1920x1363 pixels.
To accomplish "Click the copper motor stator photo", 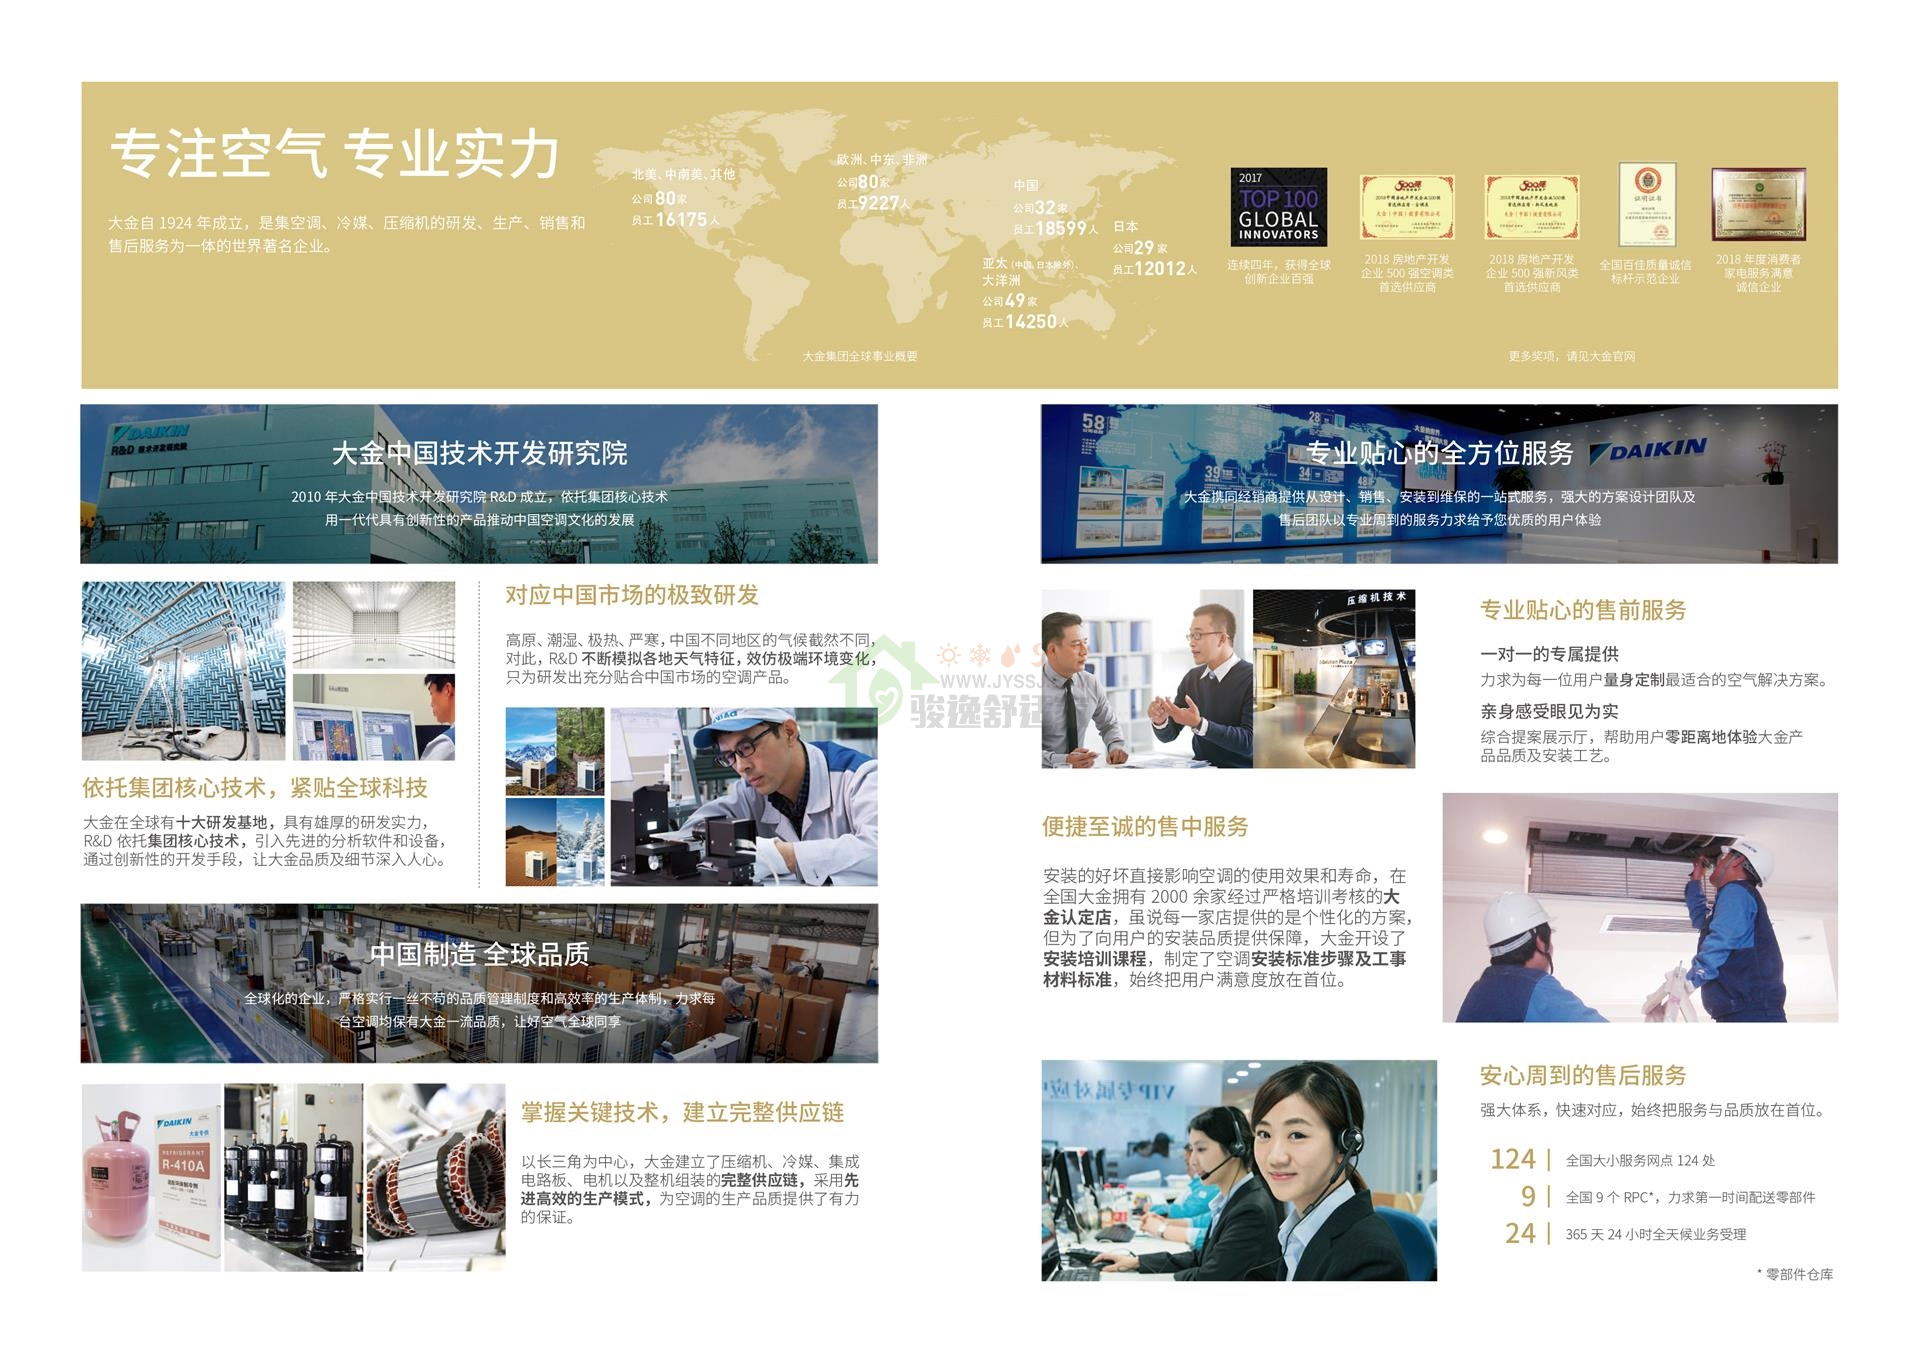I will pyautogui.click(x=436, y=1178).
